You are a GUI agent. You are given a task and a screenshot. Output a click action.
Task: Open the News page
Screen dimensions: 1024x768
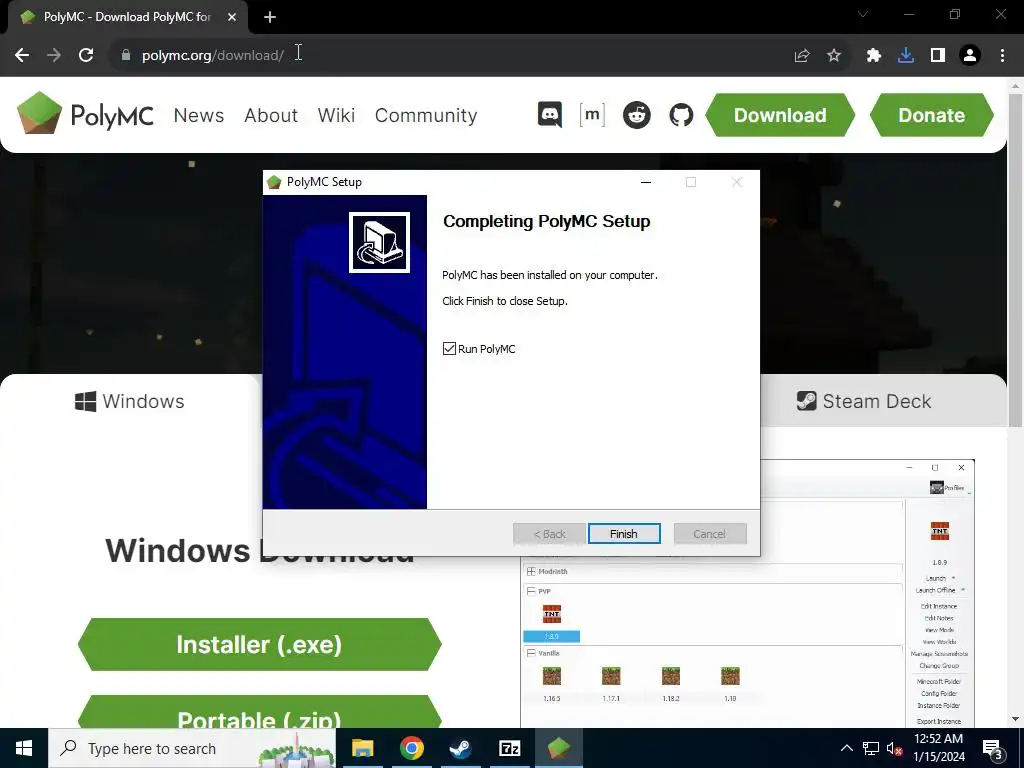coord(199,115)
